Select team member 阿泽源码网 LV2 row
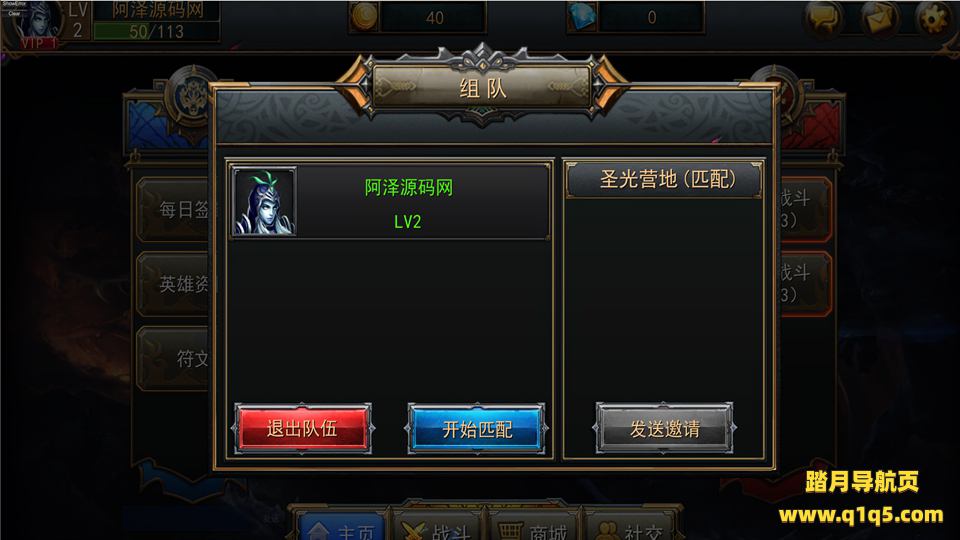The height and width of the screenshot is (540, 960). [390, 202]
